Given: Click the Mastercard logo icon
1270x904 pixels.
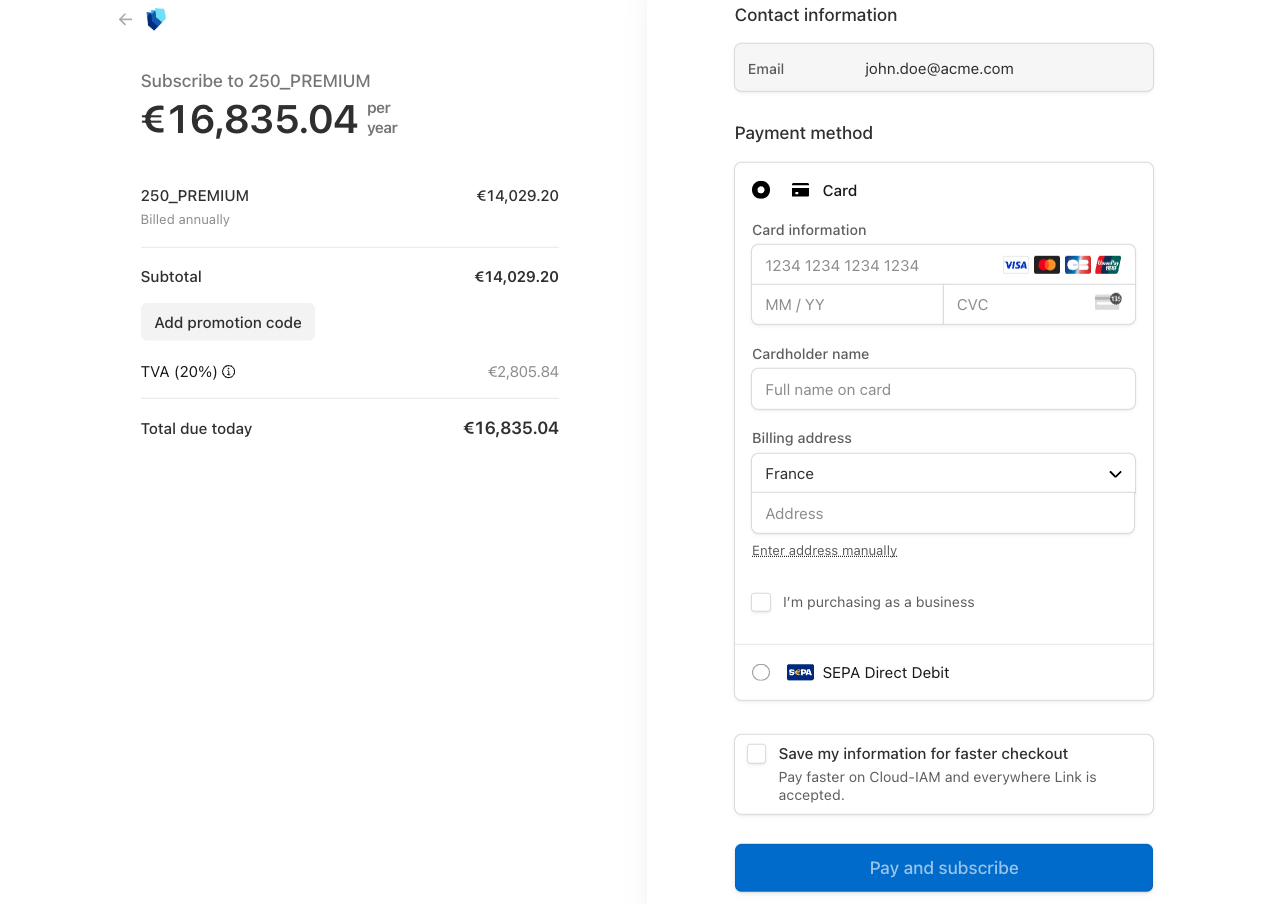Looking at the screenshot, I should click(1046, 265).
